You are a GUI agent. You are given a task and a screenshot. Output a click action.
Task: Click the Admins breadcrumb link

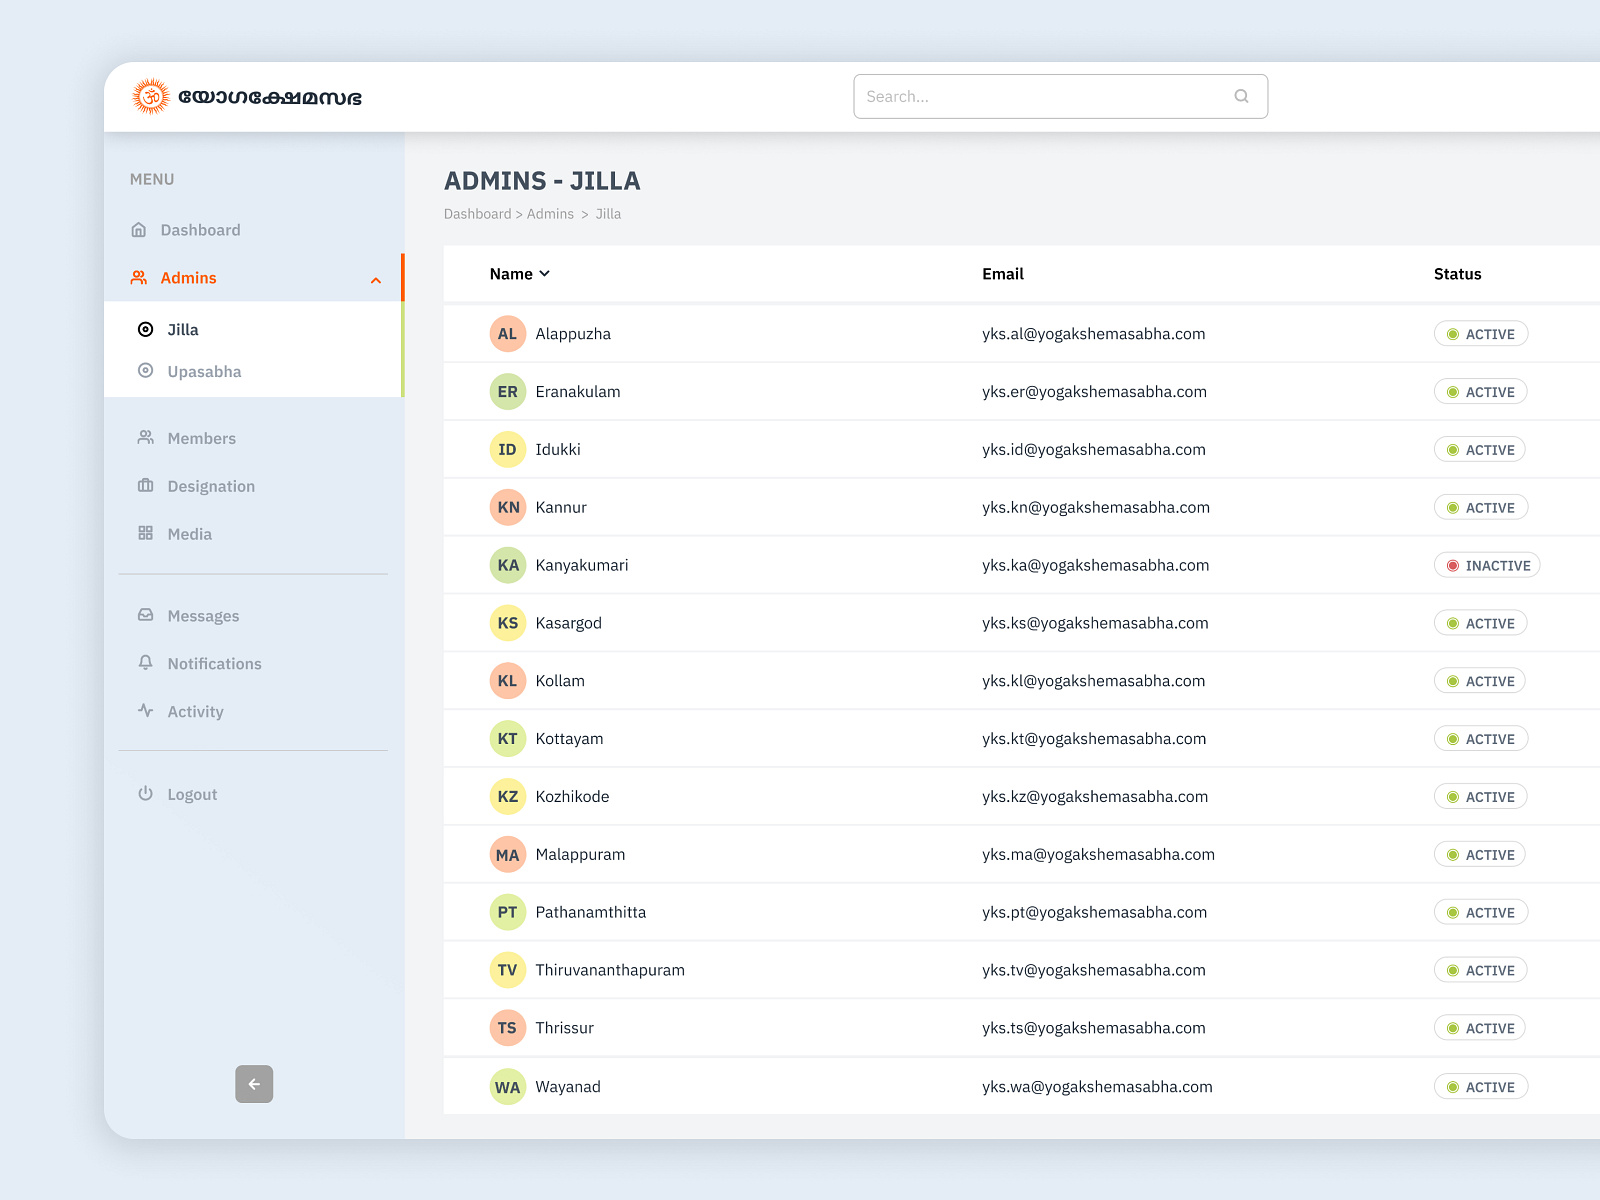click(x=550, y=214)
